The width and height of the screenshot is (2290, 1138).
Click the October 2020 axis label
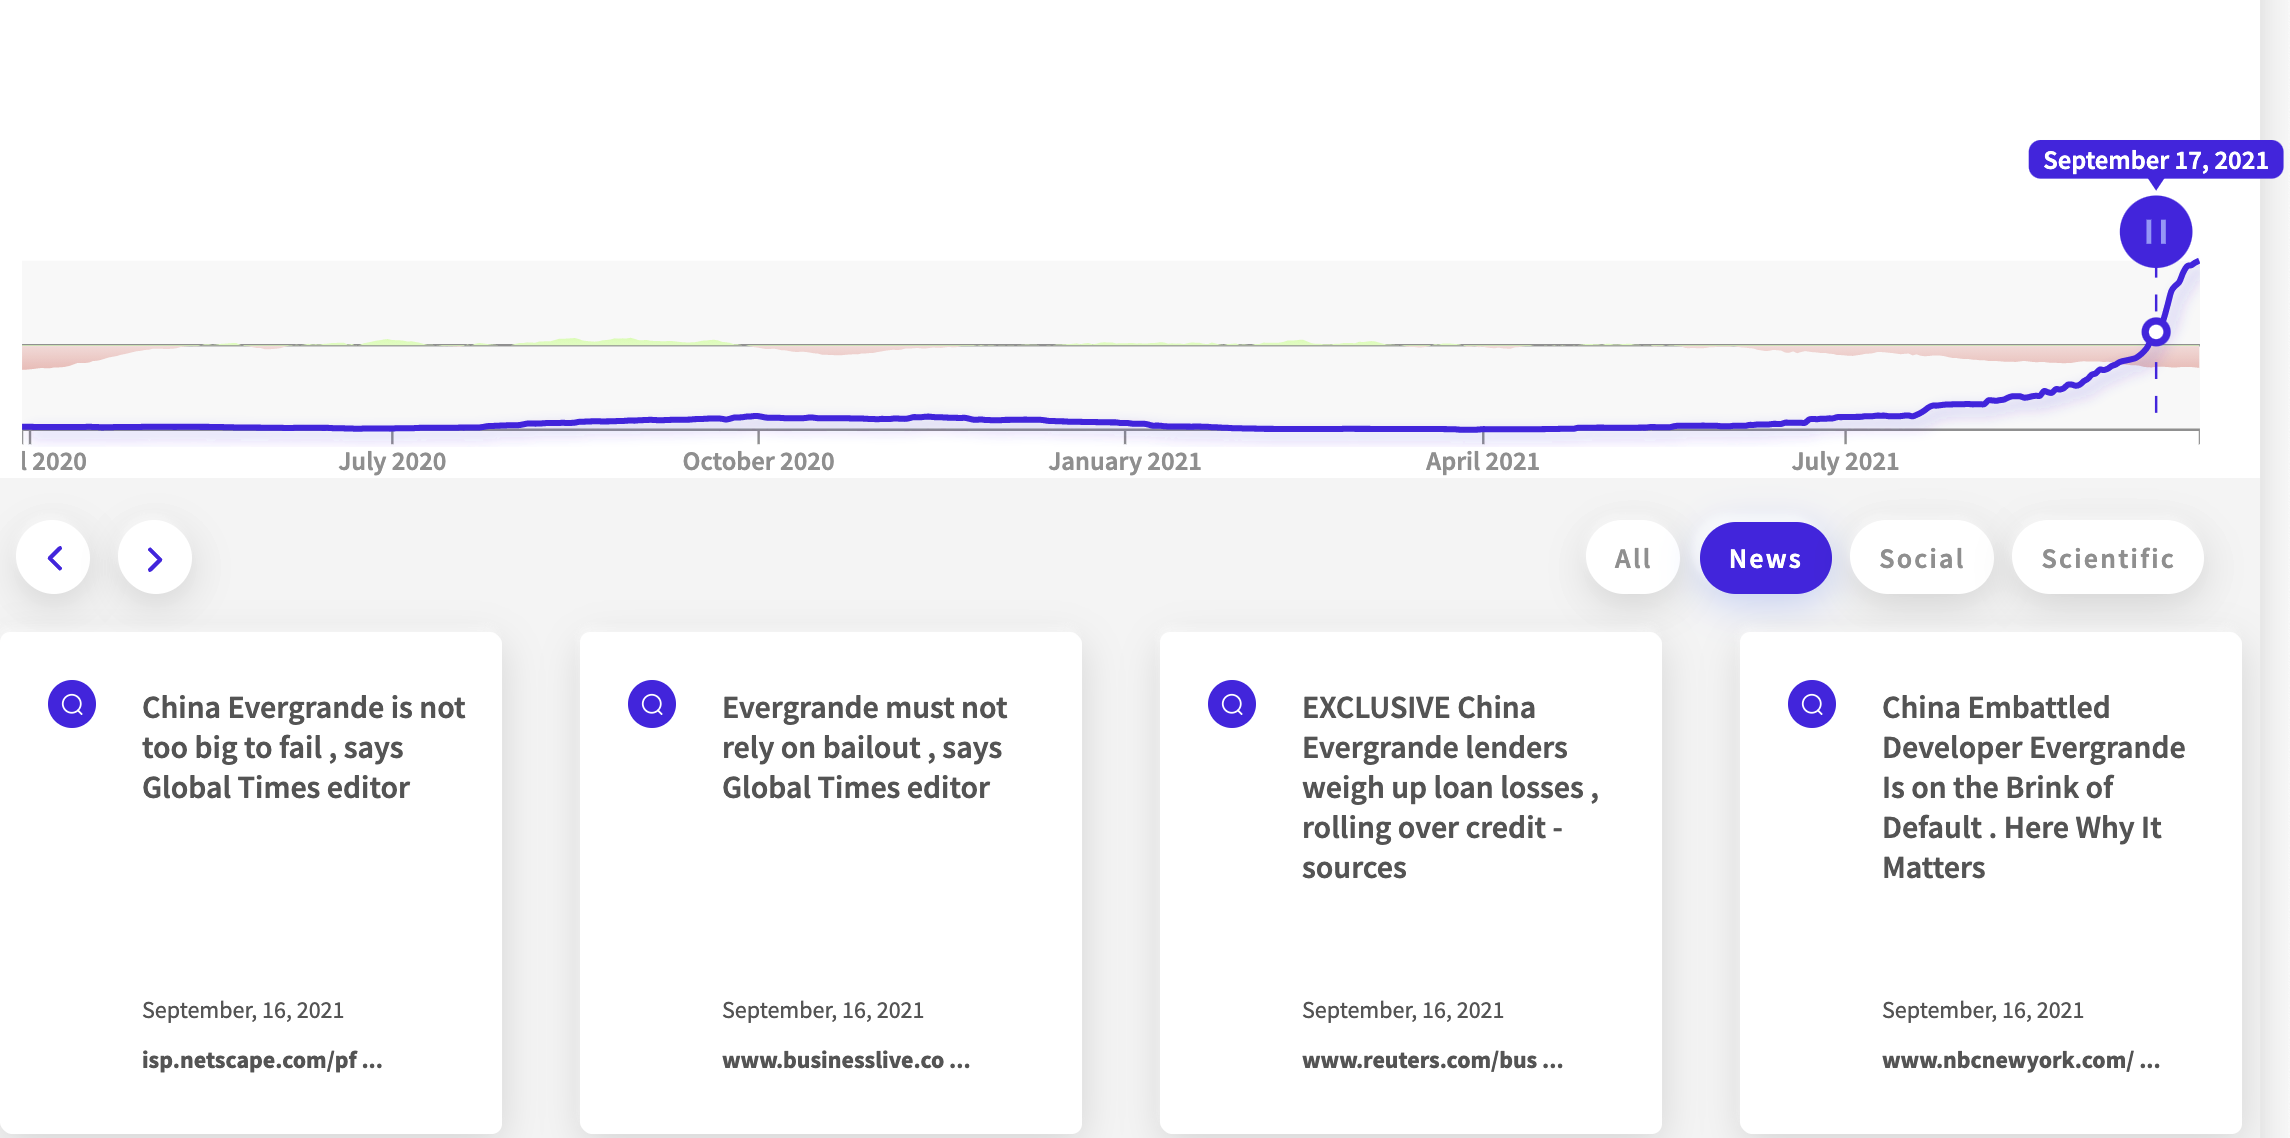(758, 461)
